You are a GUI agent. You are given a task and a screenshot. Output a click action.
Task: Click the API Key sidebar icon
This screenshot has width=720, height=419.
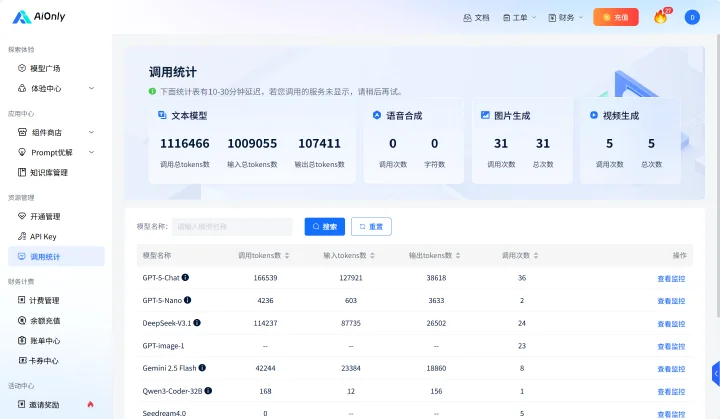pos(22,236)
